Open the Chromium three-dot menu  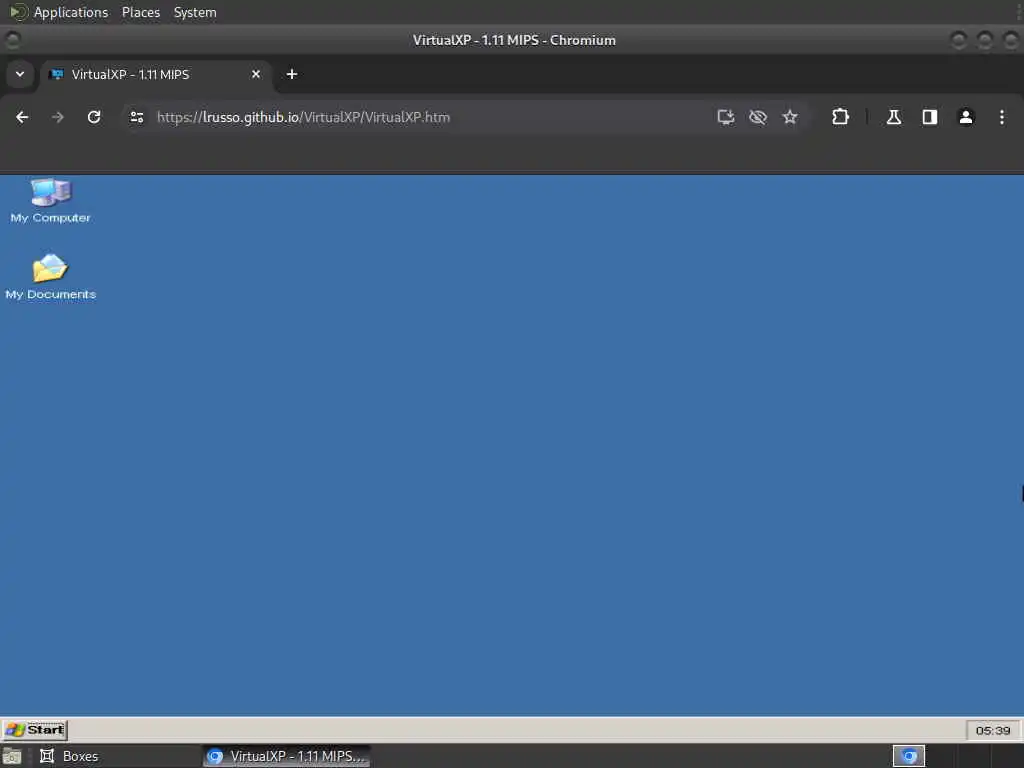[x=1002, y=117]
